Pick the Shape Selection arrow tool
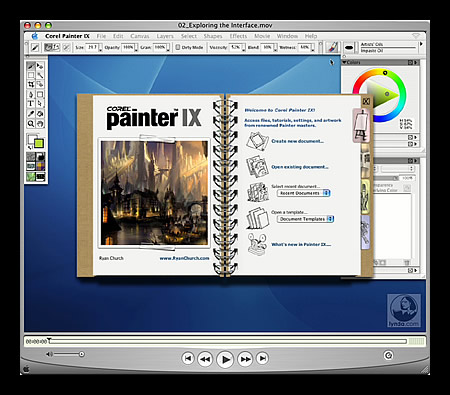The height and width of the screenshot is (395, 450). (x=40, y=103)
